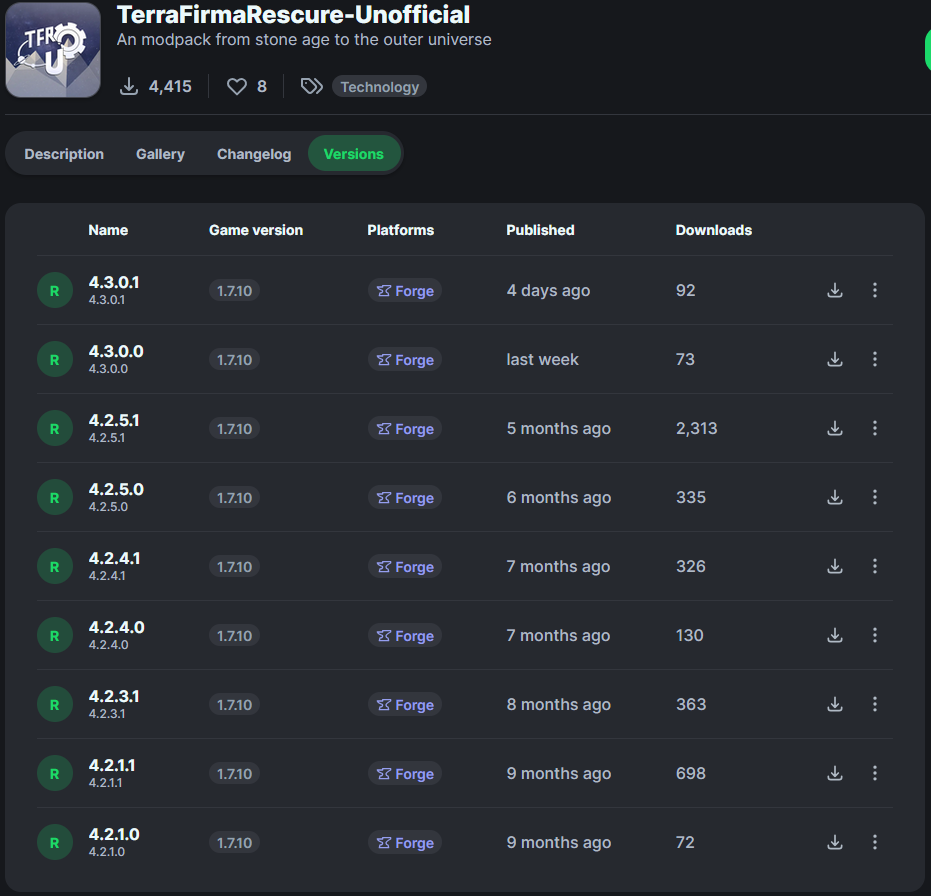Viewport: 931px width, 896px height.
Task: Click 1.7.10 game version tag for 4.2.4.1
Action: click(234, 566)
